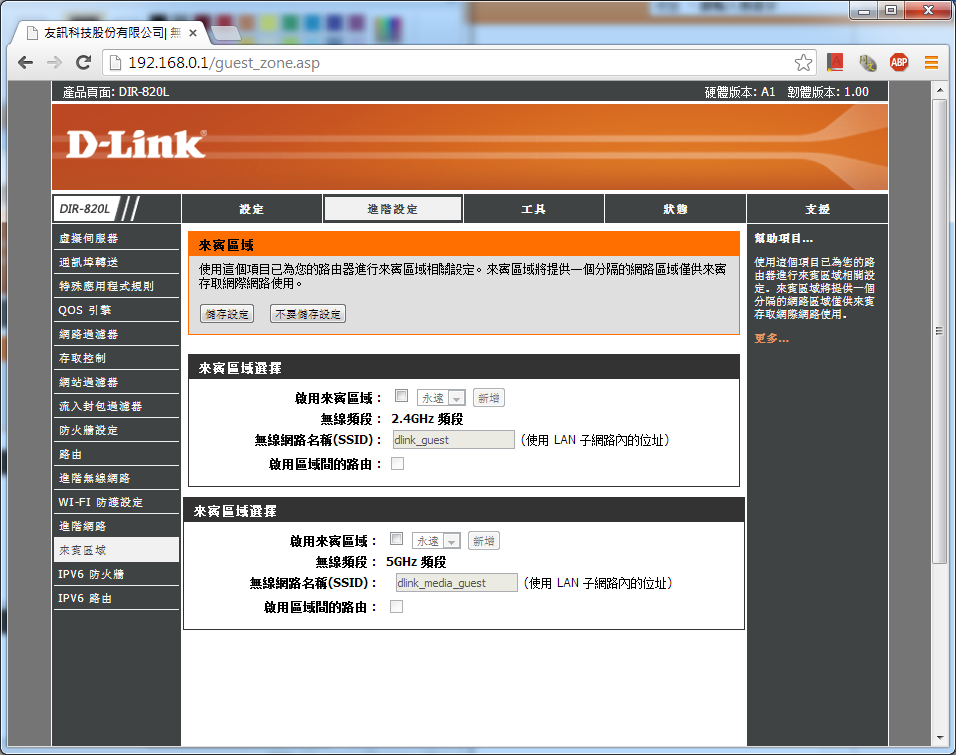
Task: Click the red bookmark extension icon
Action: (836, 62)
